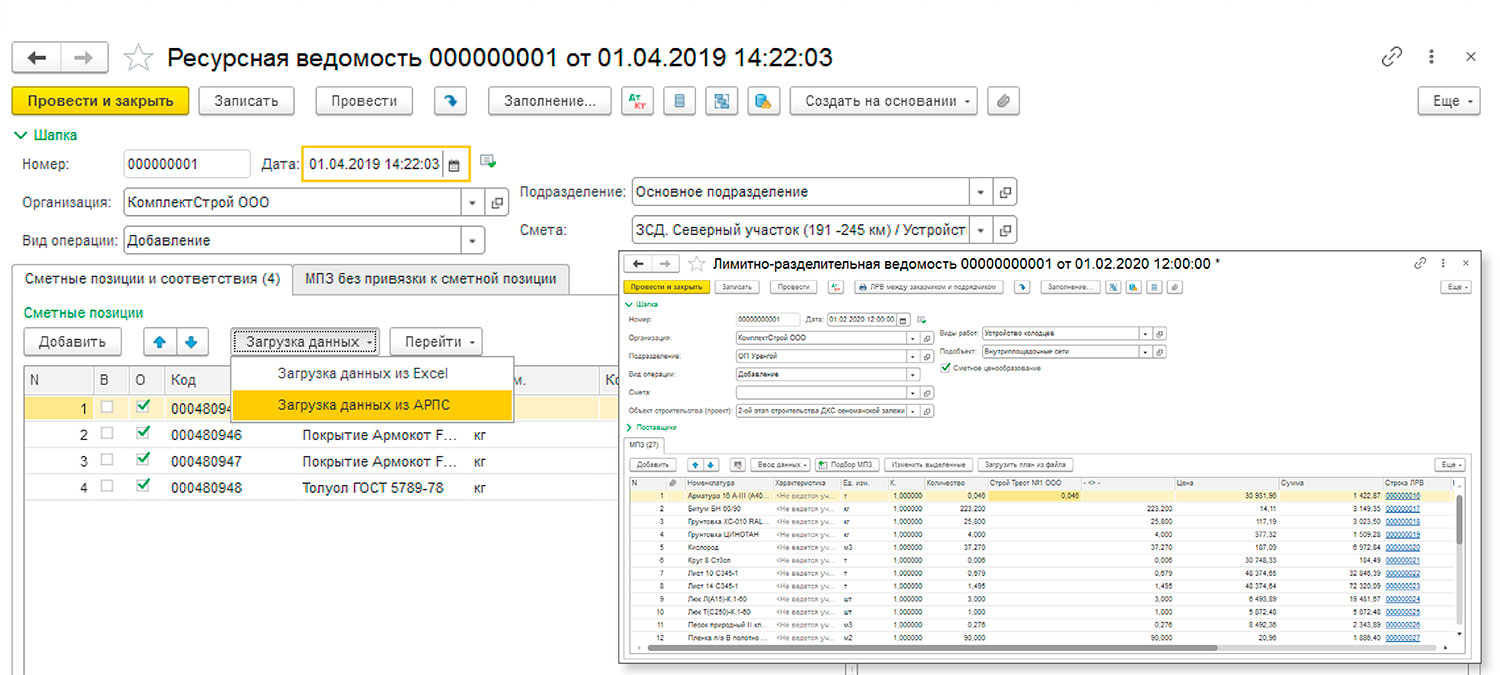Open the Создать на основании dropdown
The image size is (1500, 675).
[883, 101]
